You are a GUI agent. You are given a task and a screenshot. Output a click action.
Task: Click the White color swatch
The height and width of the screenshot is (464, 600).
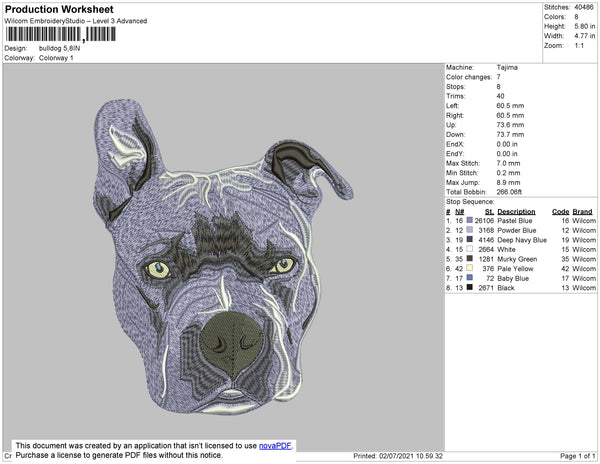click(470, 249)
